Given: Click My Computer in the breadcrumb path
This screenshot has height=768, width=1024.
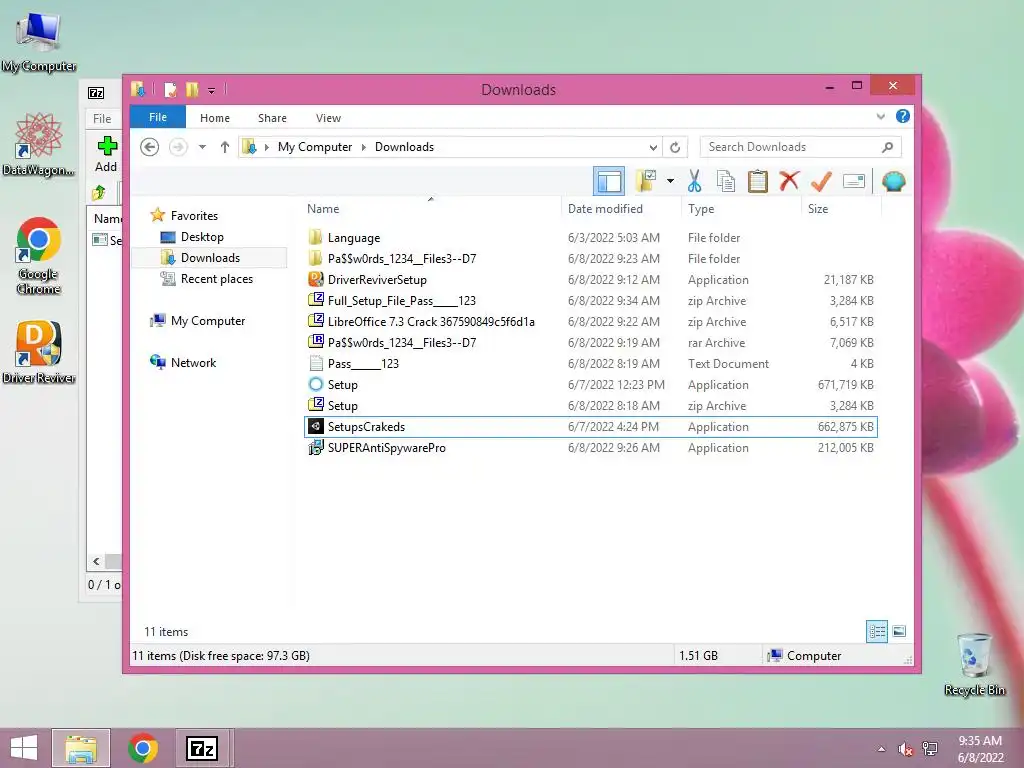Looking at the screenshot, I should [x=315, y=147].
